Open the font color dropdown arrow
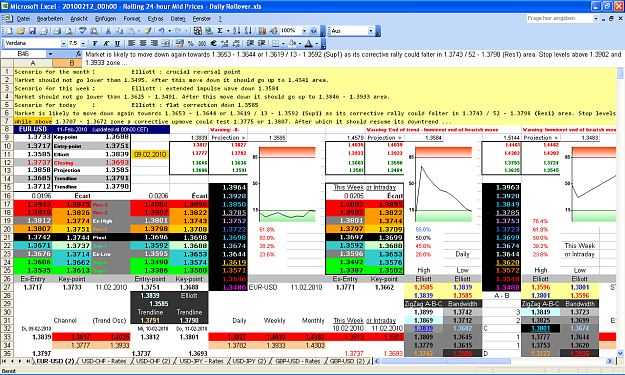The width and height of the screenshot is (625, 375). coord(317,43)
